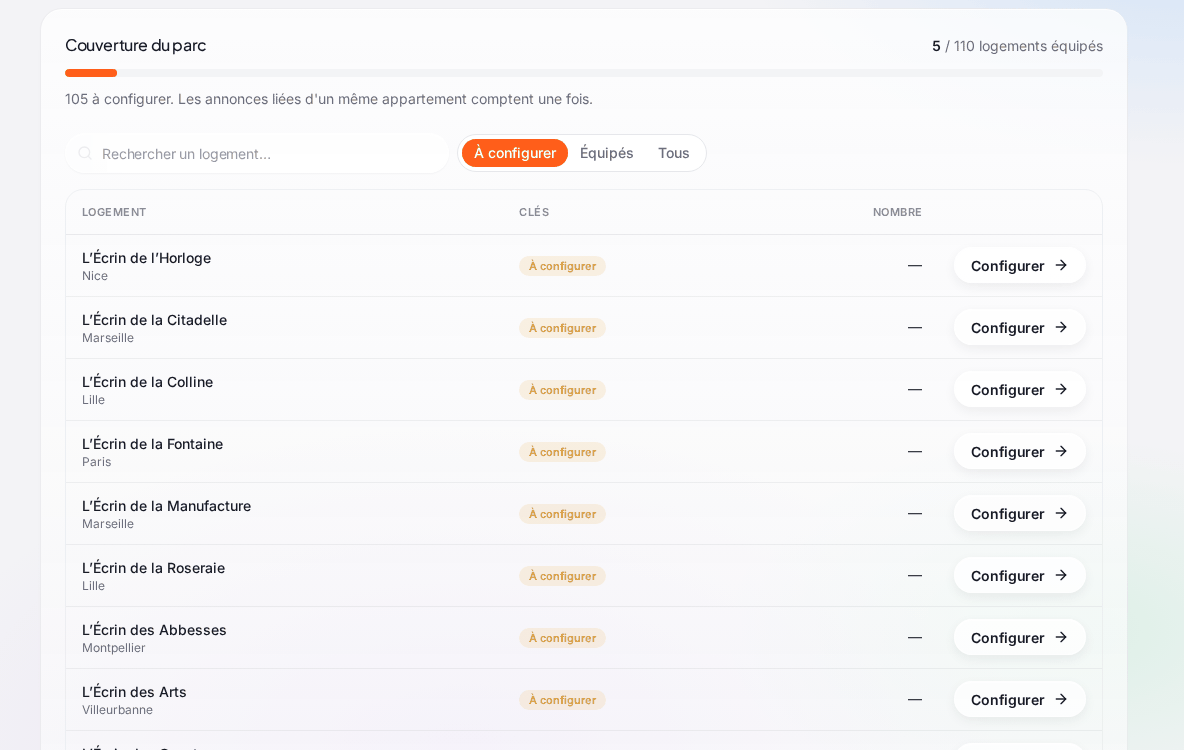The width and height of the screenshot is (1184, 750).
Task: Focus the Rechercher un logement search field
Action: point(257,153)
